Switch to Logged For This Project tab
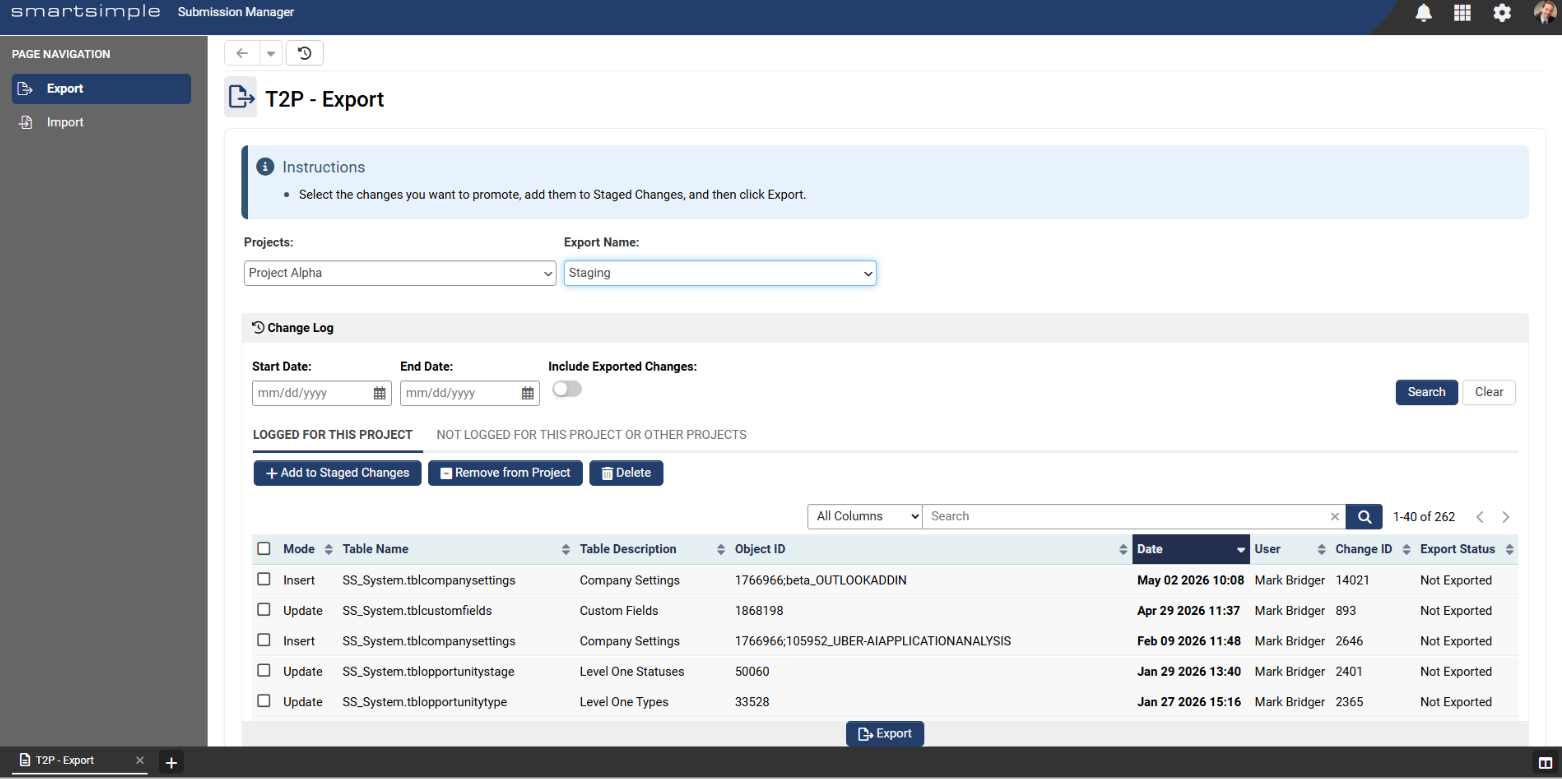The image size is (1562, 779). click(x=332, y=435)
